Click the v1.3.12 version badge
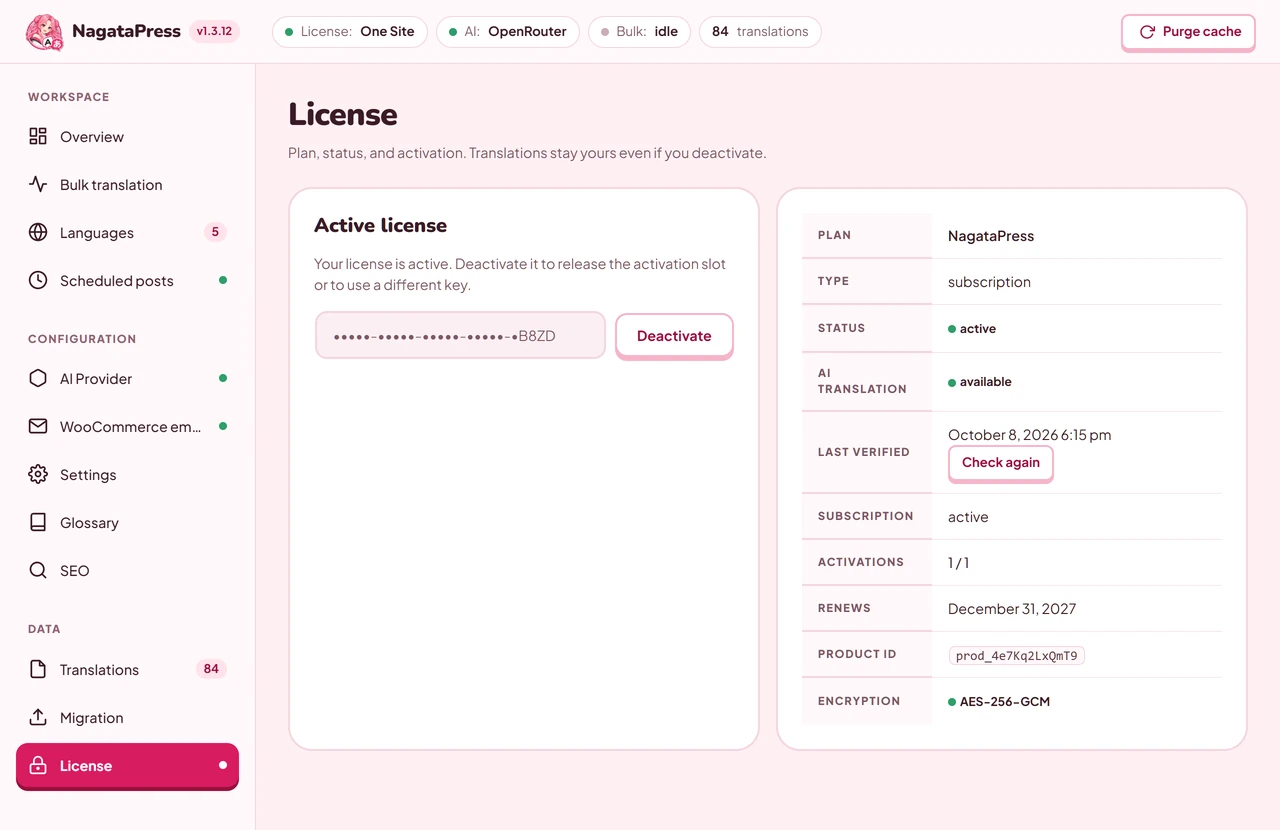The image size is (1280, 830). [x=215, y=31]
